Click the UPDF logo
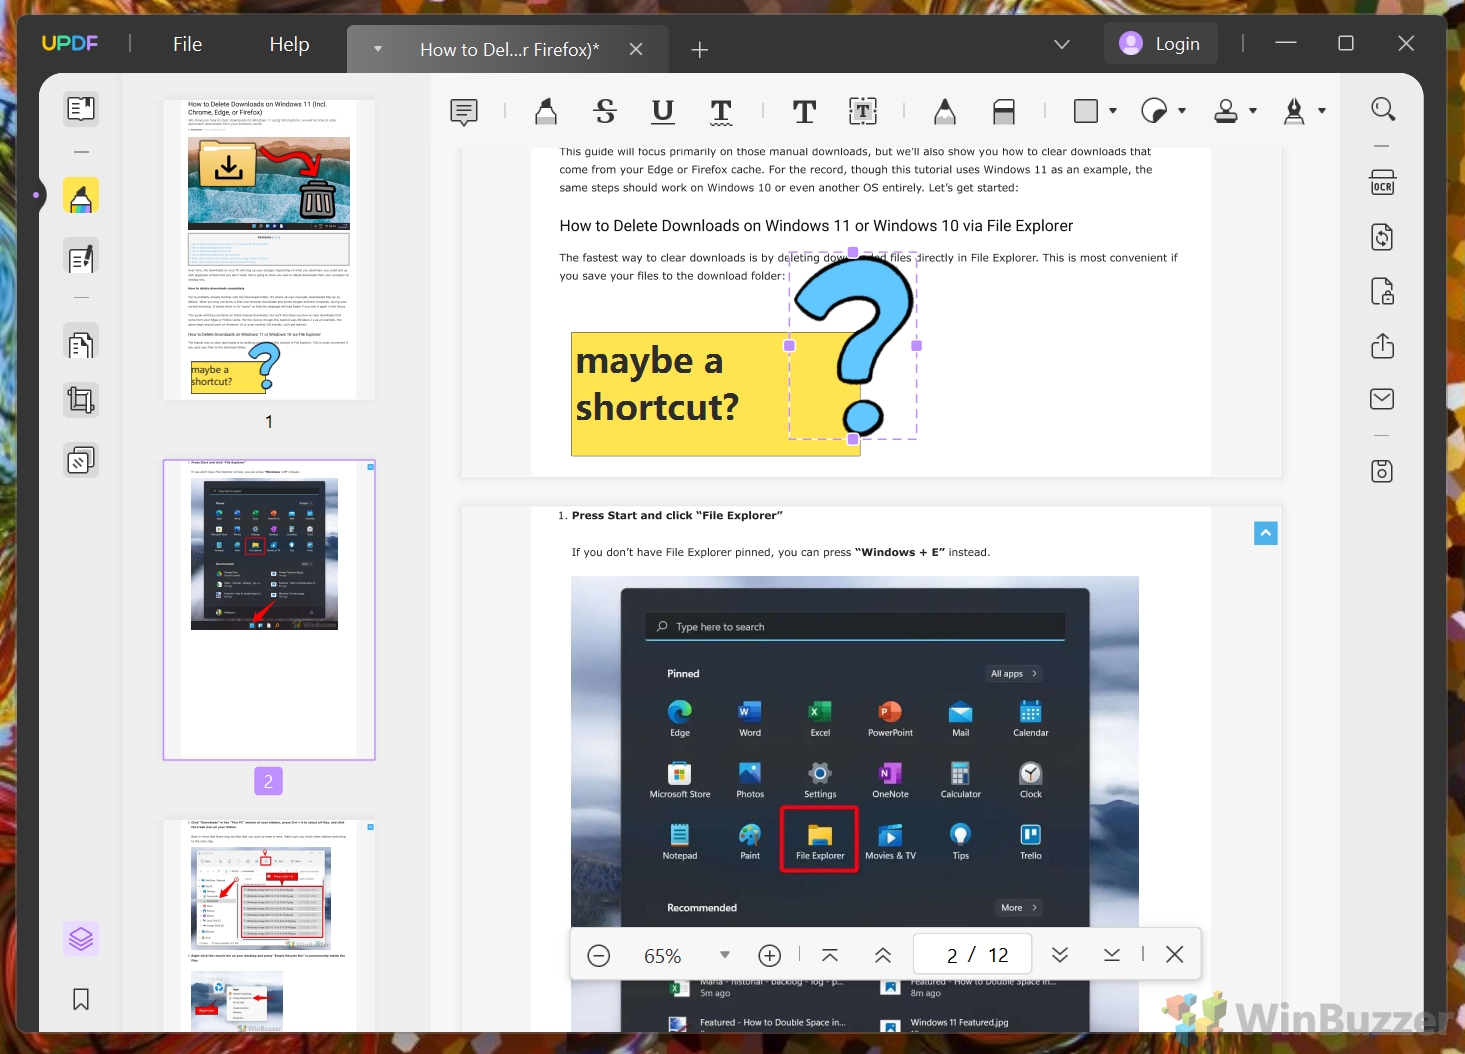This screenshot has height=1054, width=1465. tap(70, 43)
